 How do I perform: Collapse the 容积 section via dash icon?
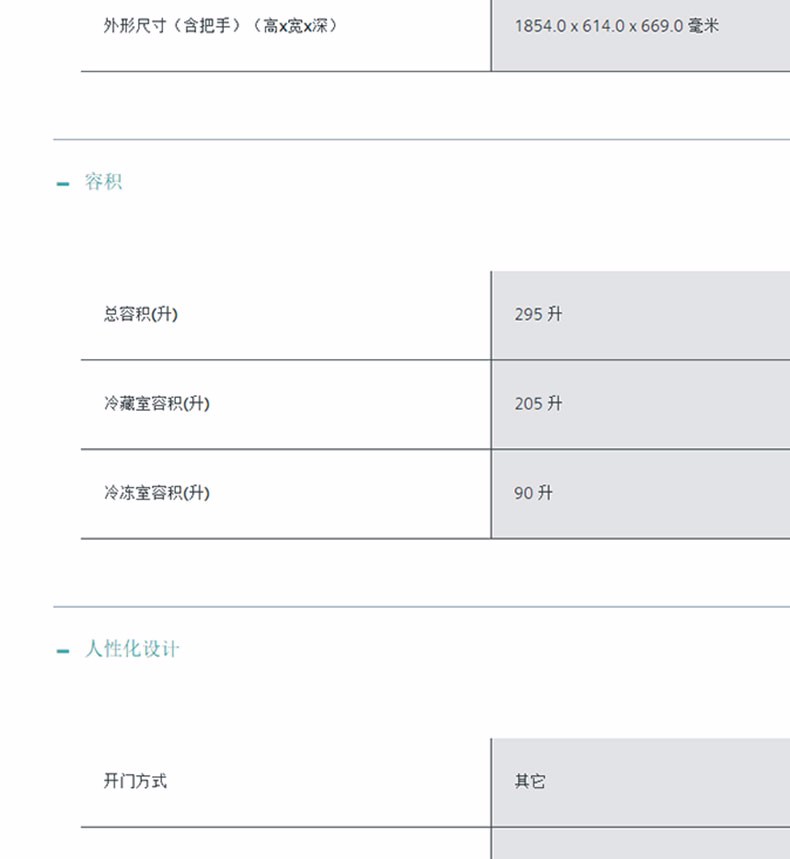pyautogui.click(x=63, y=184)
